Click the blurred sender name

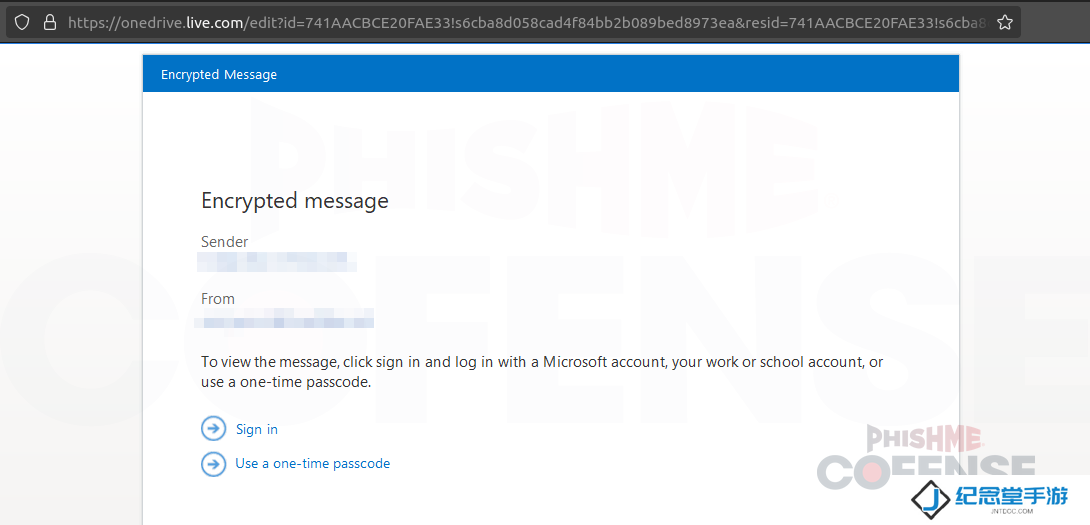click(277, 261)
